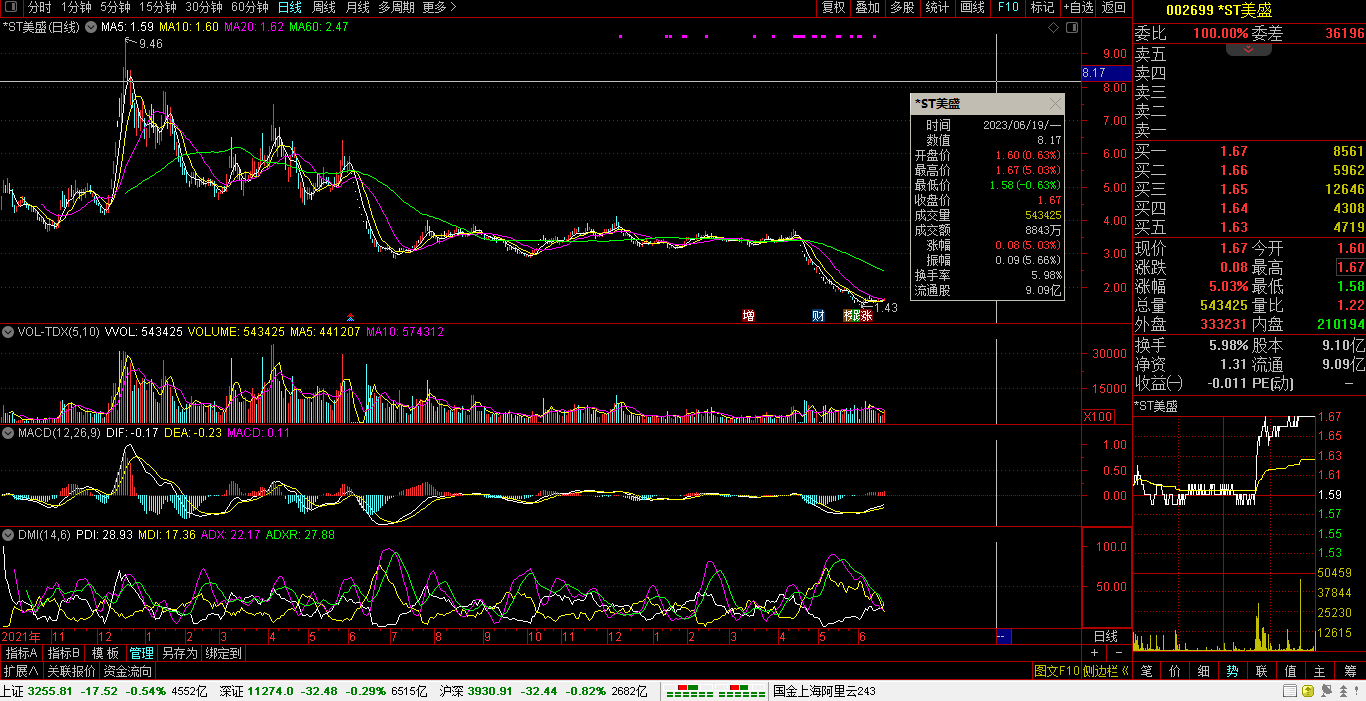
Task: Select the 价 price tab
Action: coord(1176,671)
